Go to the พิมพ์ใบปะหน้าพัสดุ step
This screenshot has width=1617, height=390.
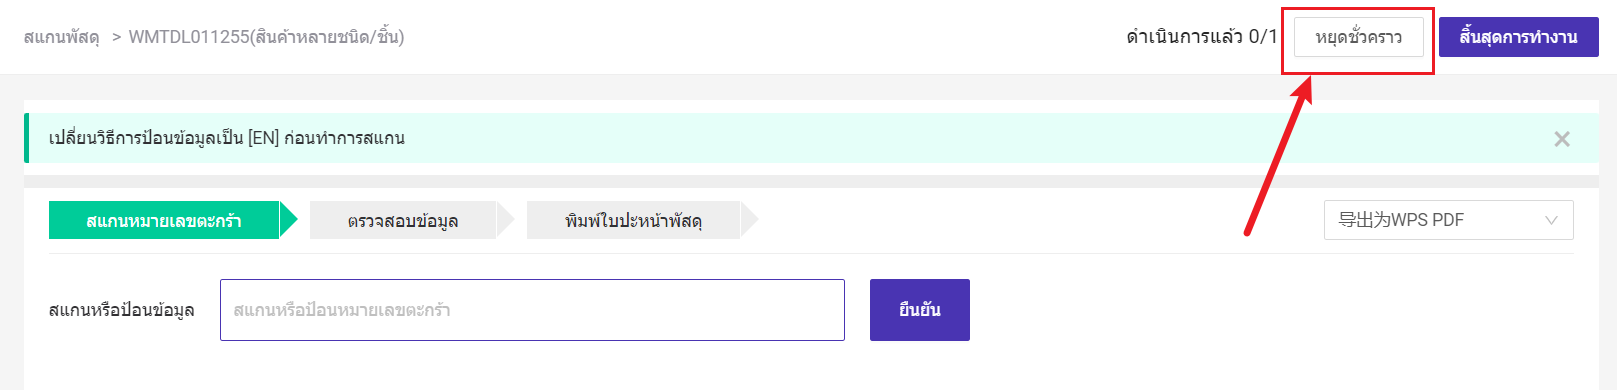click(633, 220)
